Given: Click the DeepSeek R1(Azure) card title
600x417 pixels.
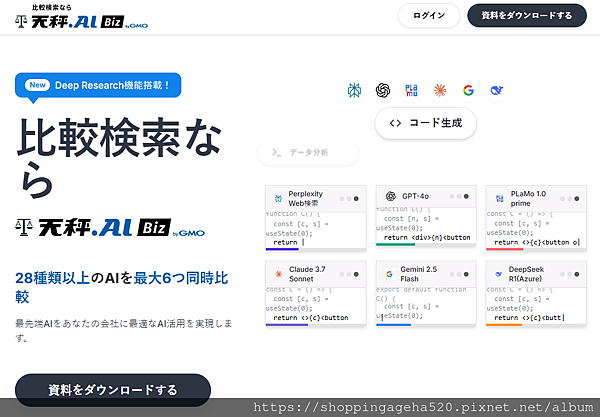Looking at the screenshot, I should point(526,274).
